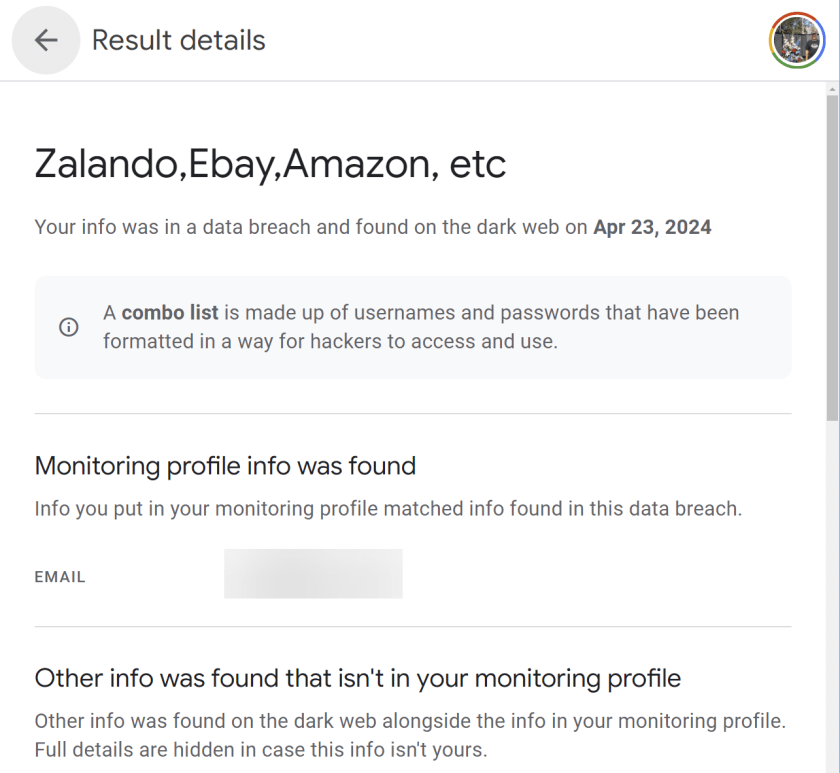Screen dimensions: 840x773
Task: Click the "Monitoring profile info was found" heading
Action: click(225, 465)
